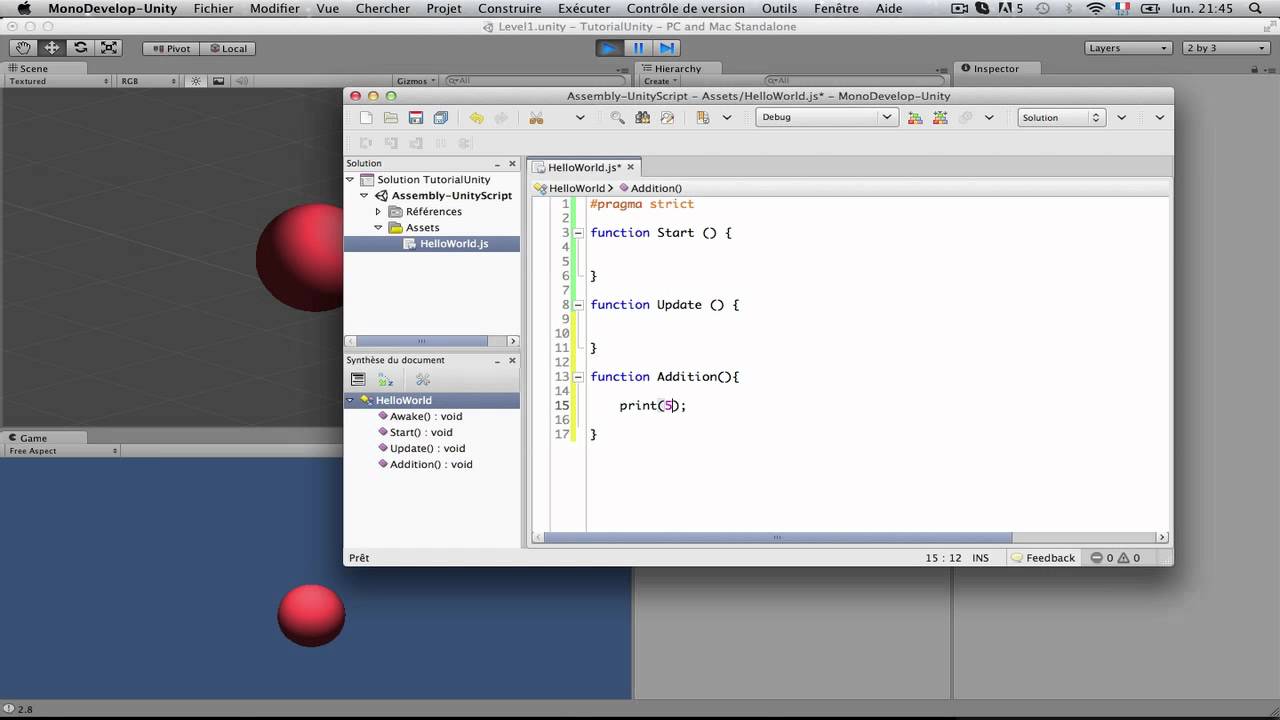Save the current file with the disk icon
This screenshot has width=1280, height=720.
[x=416, y=118]
